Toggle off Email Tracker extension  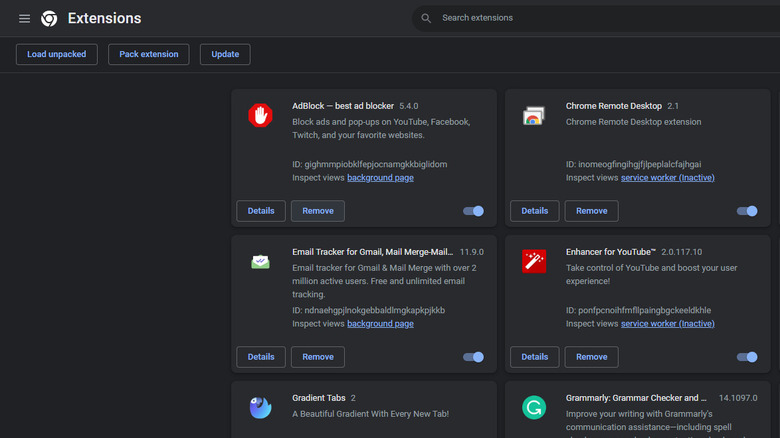click(474, 357)
